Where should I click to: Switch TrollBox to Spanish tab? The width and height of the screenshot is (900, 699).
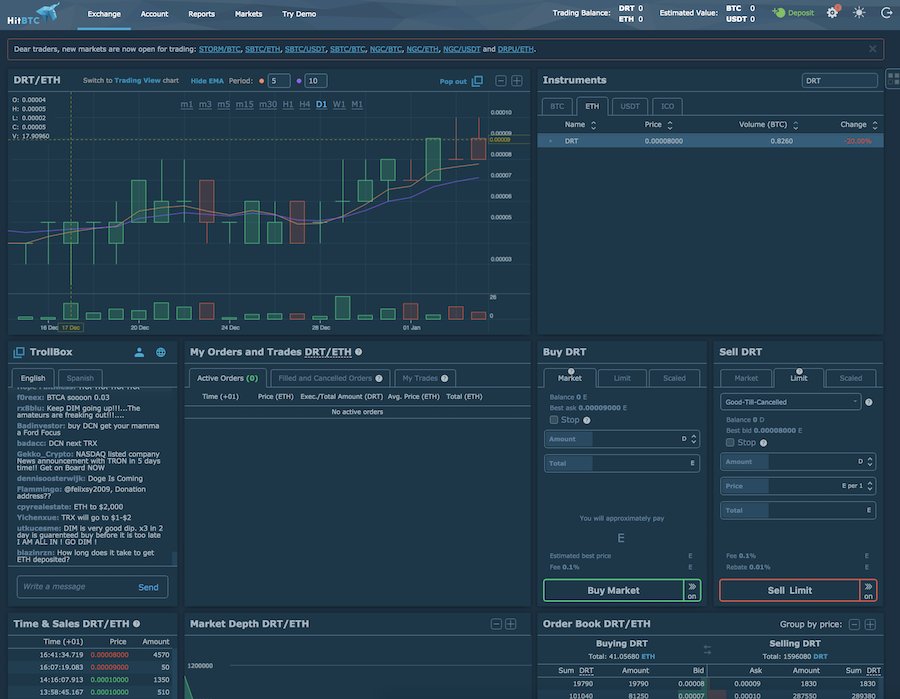(x=80, y=378)
